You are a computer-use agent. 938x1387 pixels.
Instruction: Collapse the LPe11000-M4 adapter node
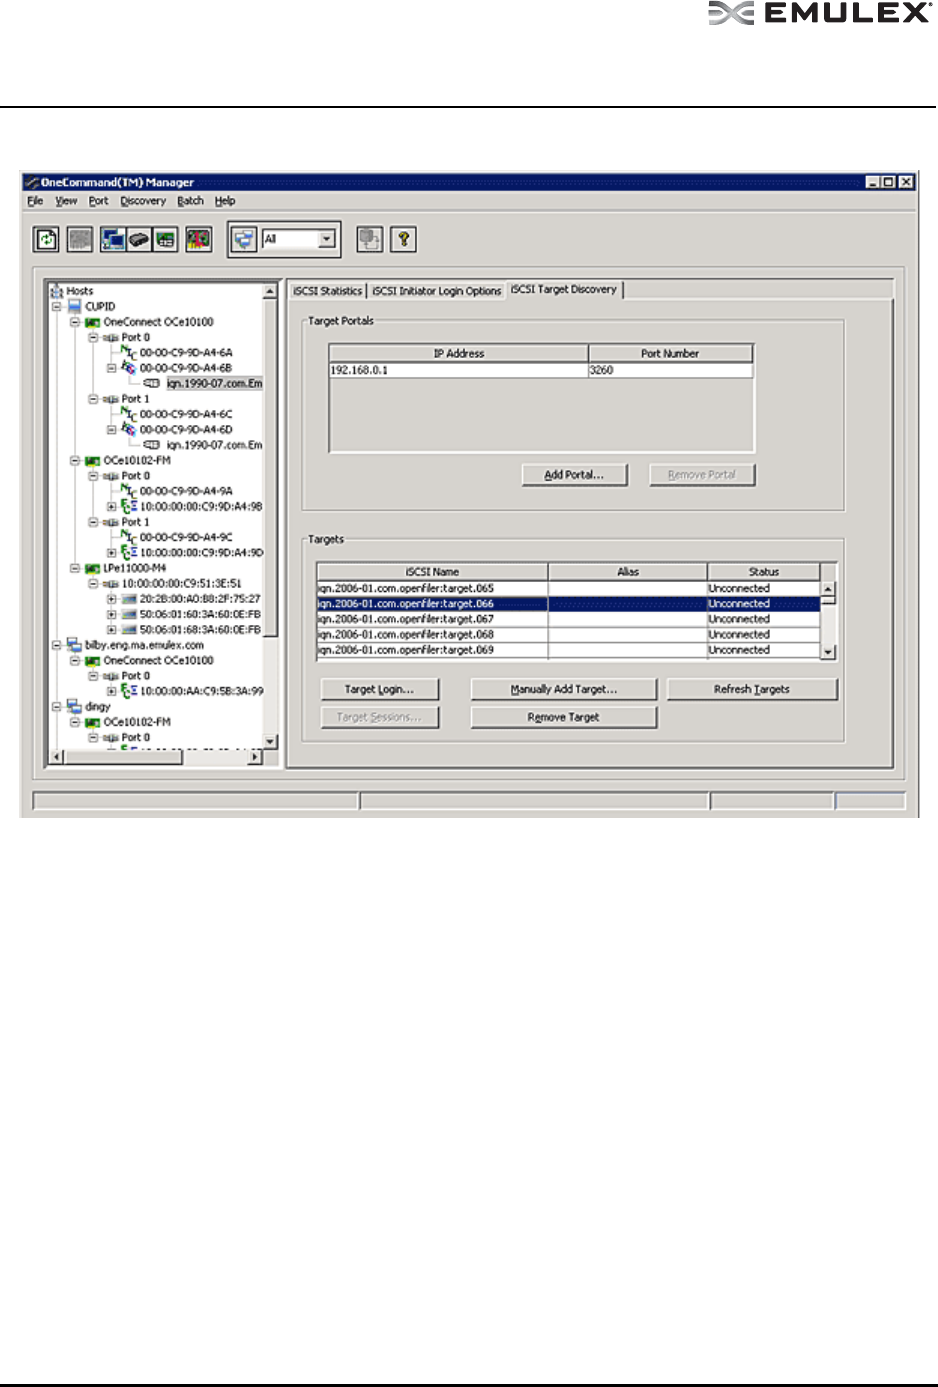coord(75,568)
